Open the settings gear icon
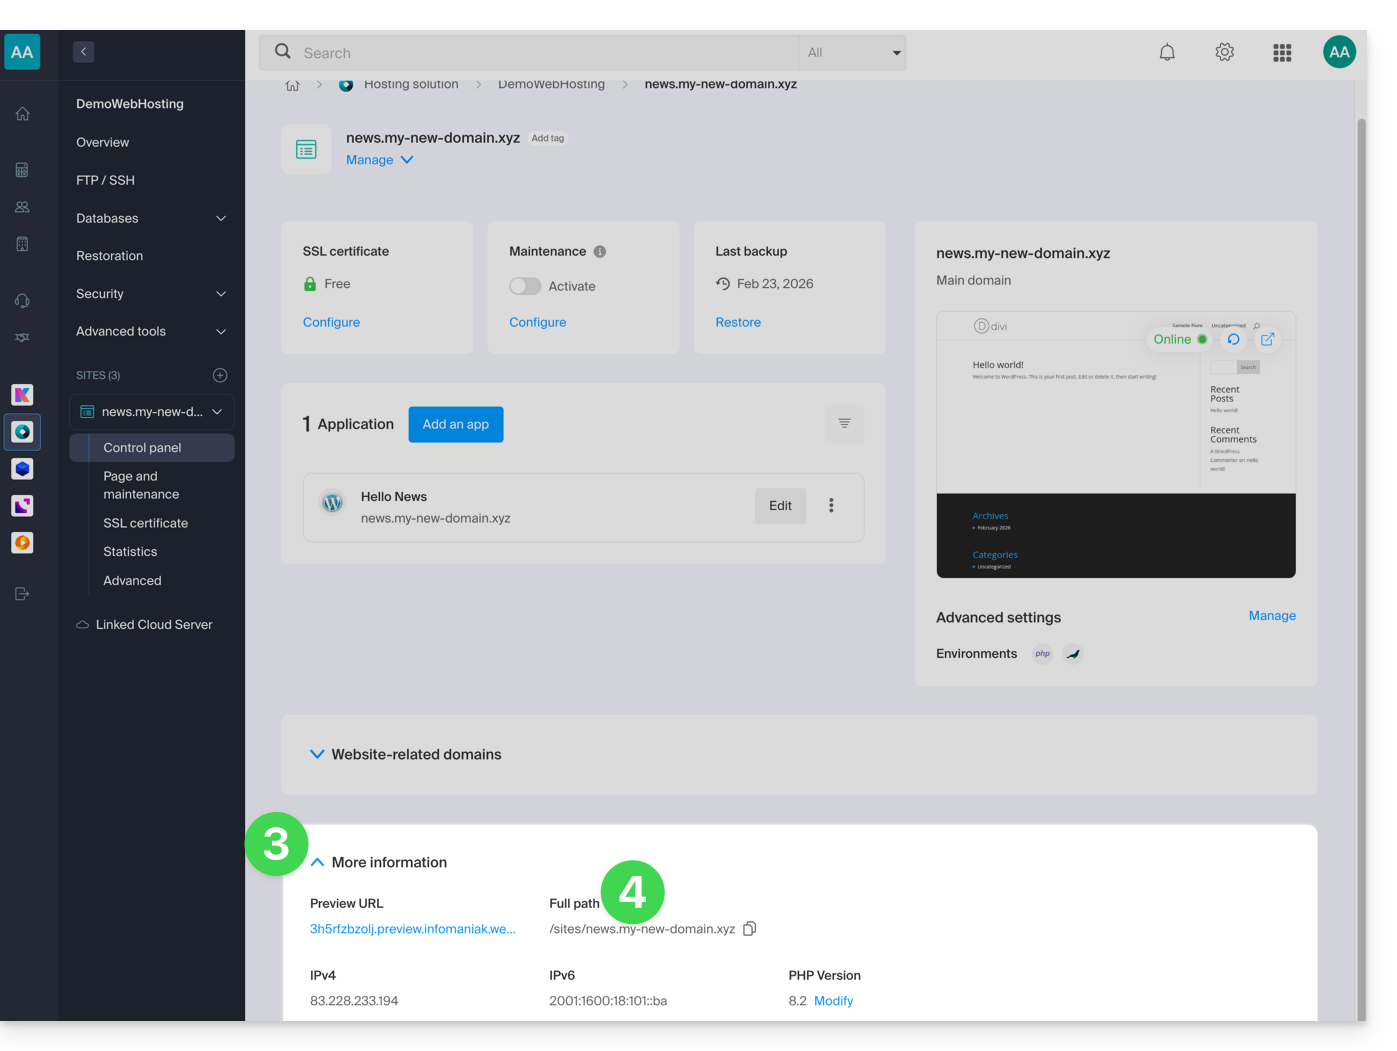The width and height of the screenshot is (1397, 1051). coord(1224,53)
